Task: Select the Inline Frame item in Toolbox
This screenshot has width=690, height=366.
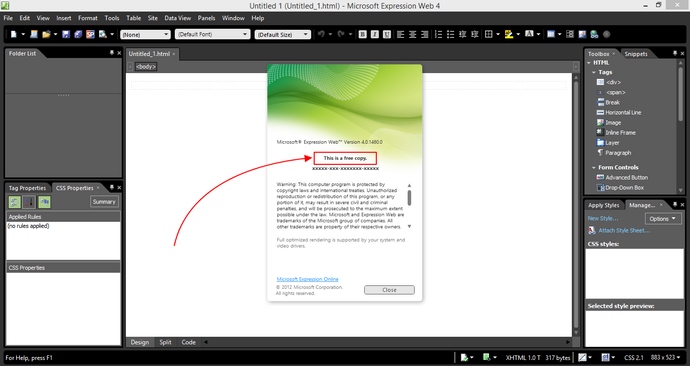Action: click(x=616, y=132)
